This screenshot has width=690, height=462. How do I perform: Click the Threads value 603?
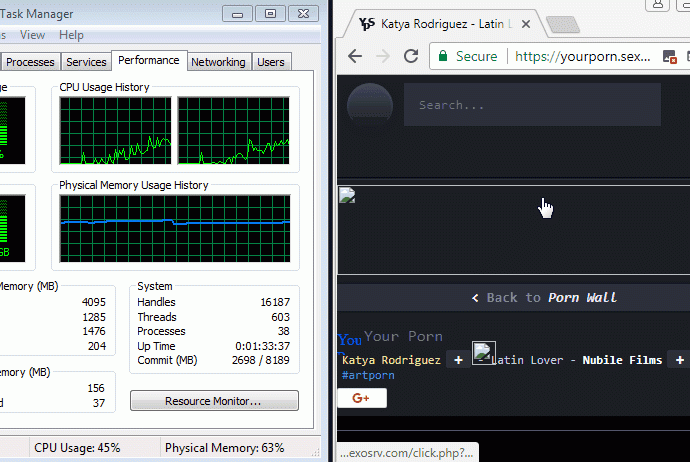280,317
